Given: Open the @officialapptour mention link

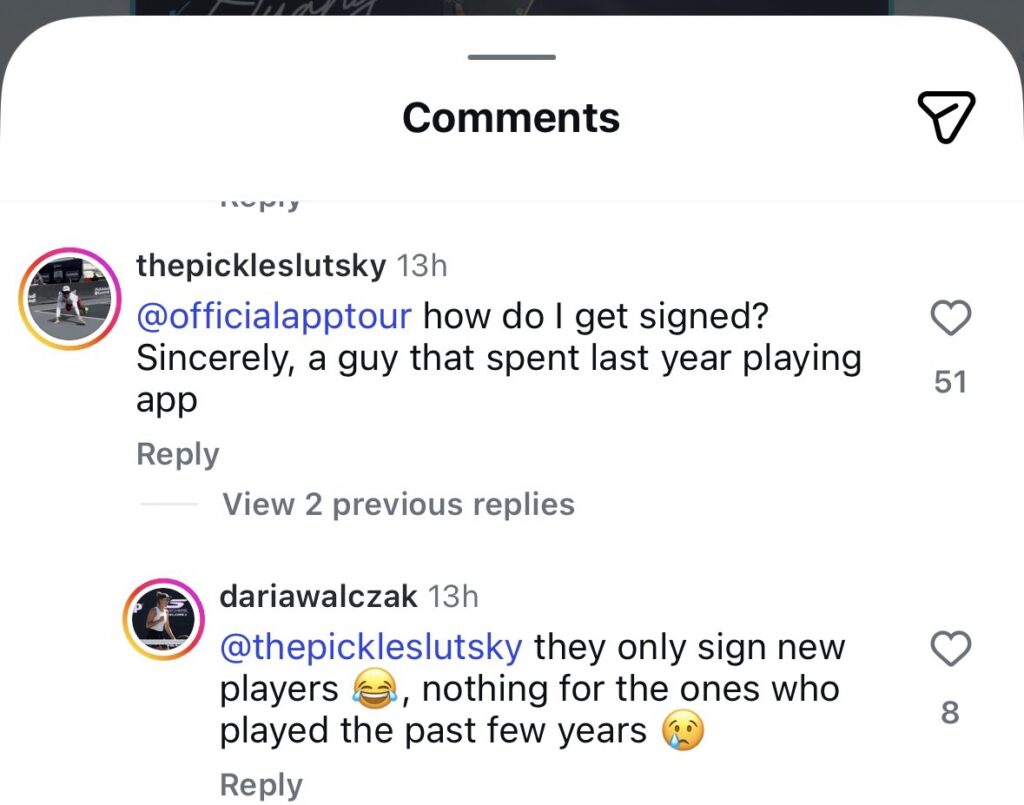Looking at the screenshot, I should (x=274, y=316).
